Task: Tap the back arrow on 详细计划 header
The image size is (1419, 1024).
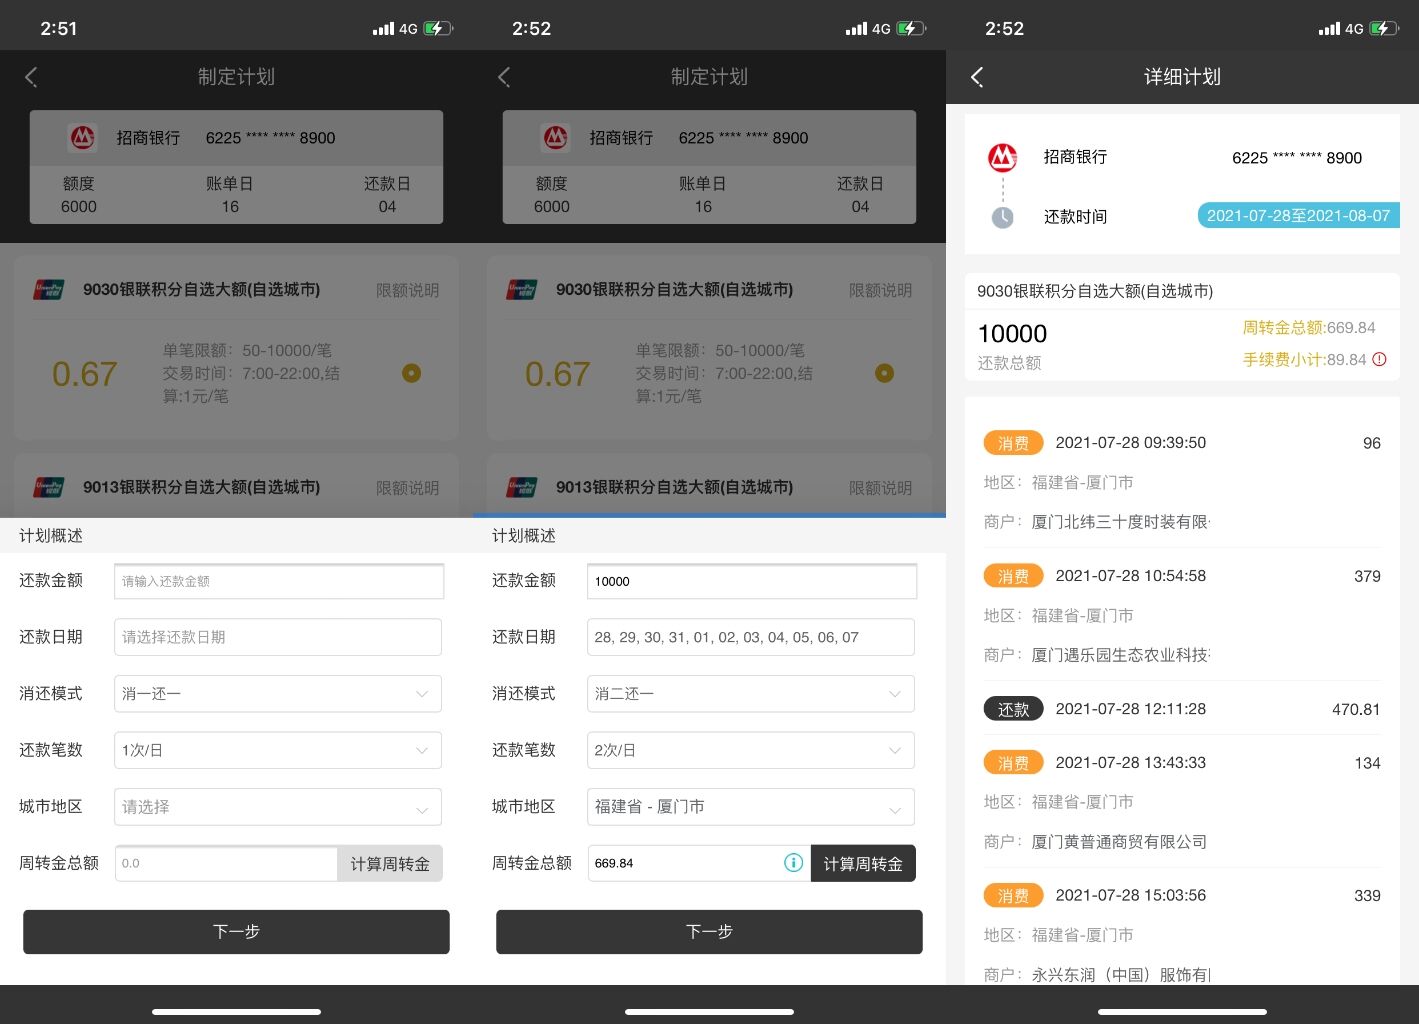Action: [x=977, y=77]
